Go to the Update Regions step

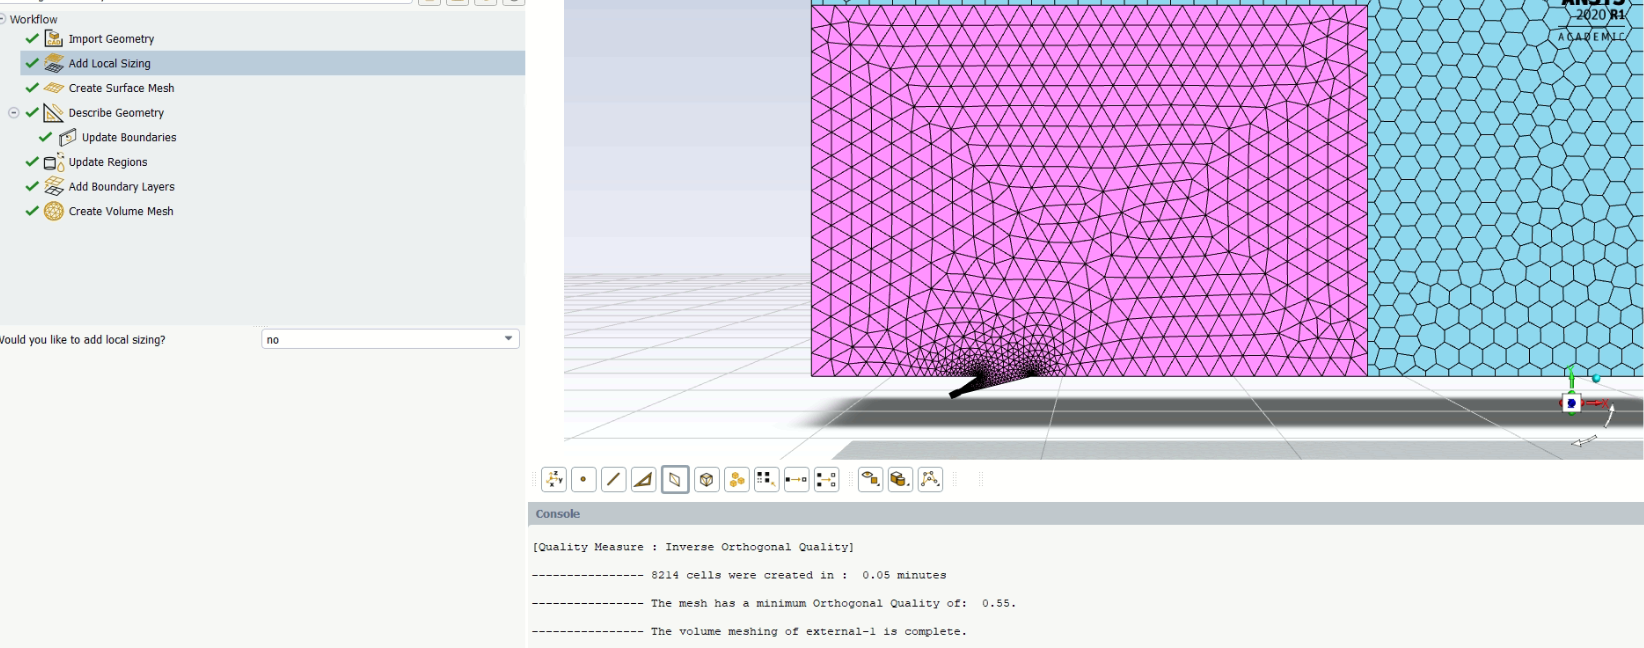pyautogui.click(x=108, y=162)
